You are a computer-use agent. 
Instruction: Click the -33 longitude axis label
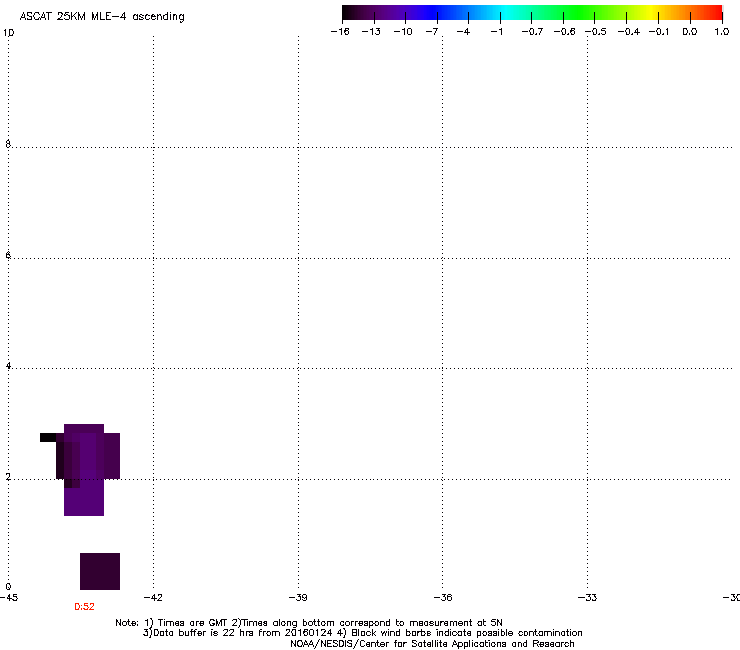587,598
